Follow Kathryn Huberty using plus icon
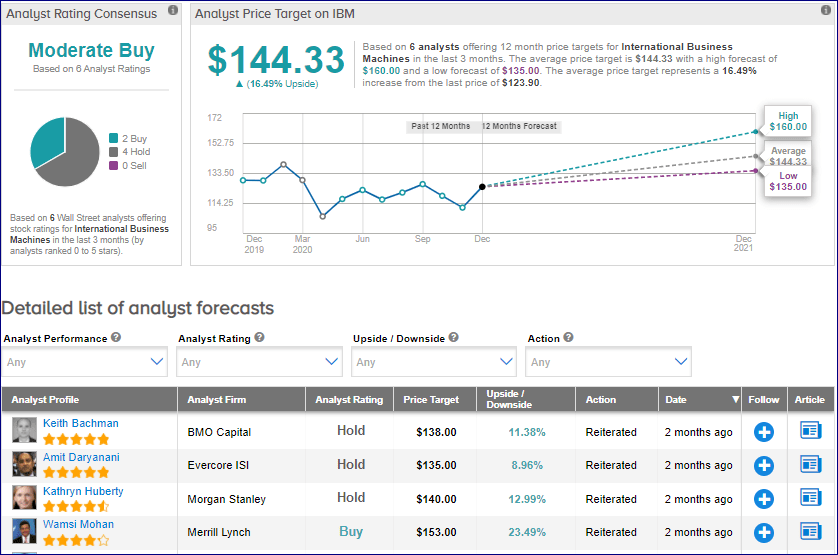Image resolution: width=838 pixels, height=555 pixels. point(764,499)
